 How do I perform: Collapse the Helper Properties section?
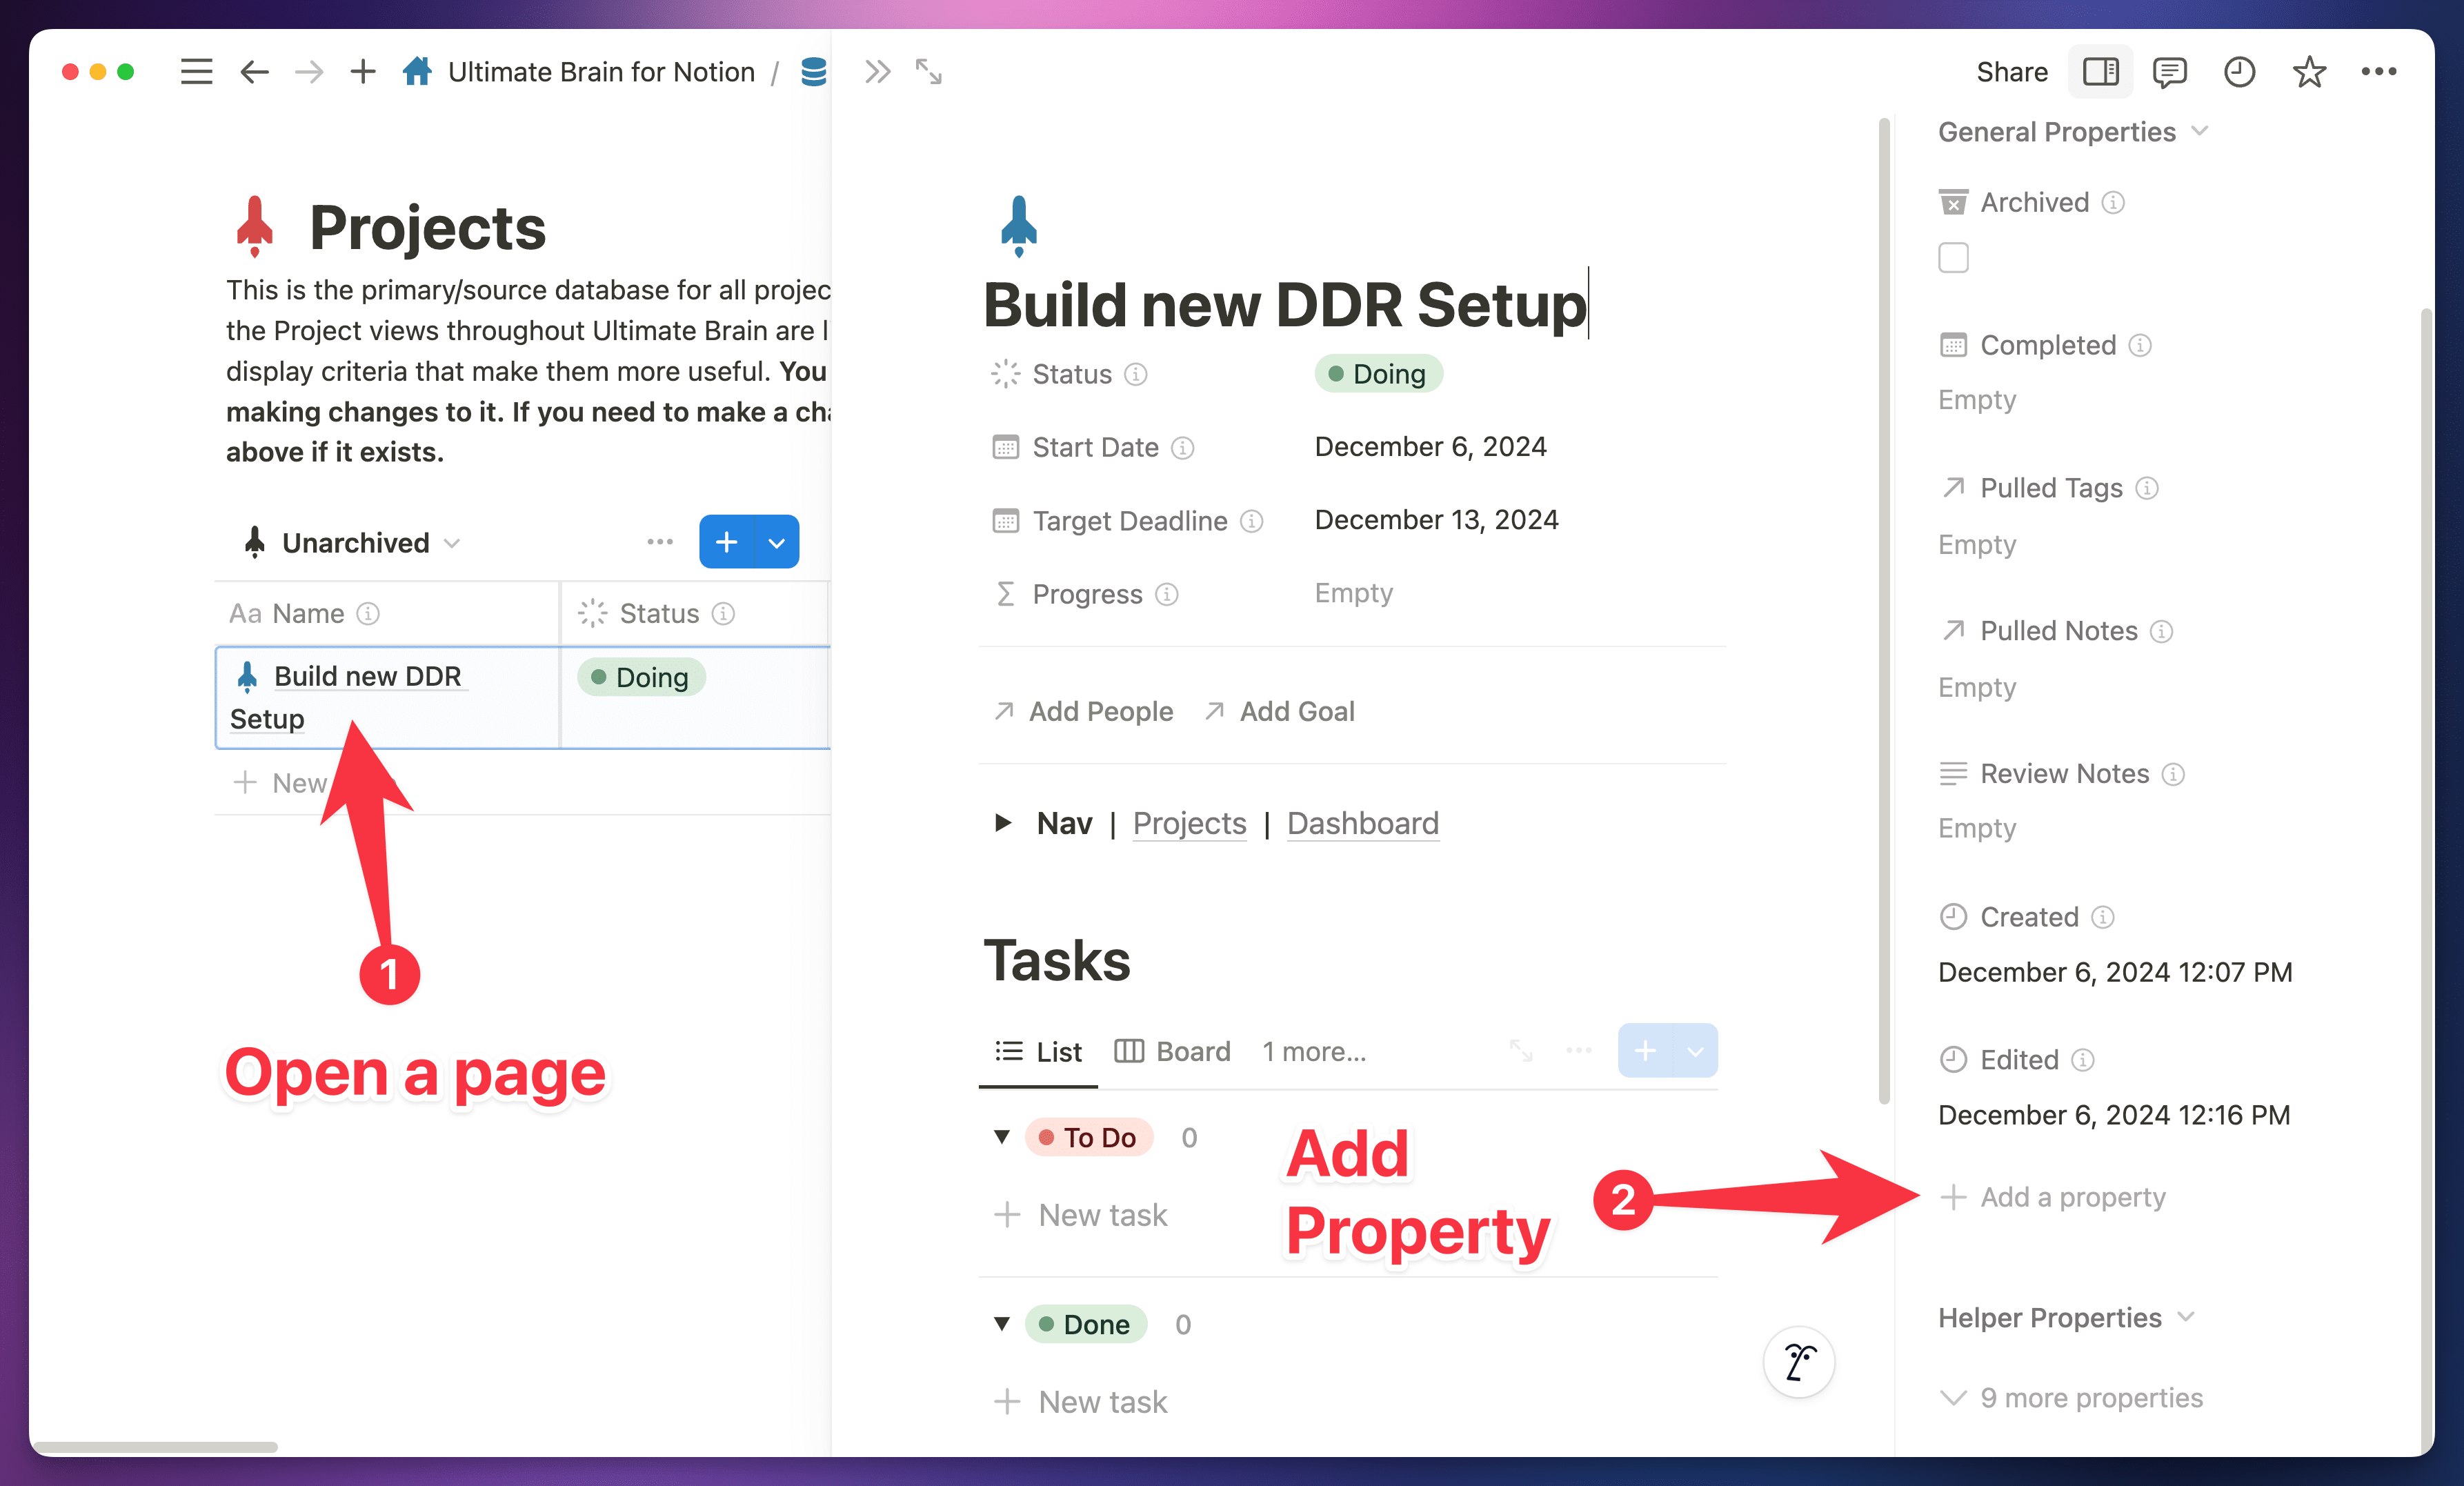(x=2066, y=1317)
